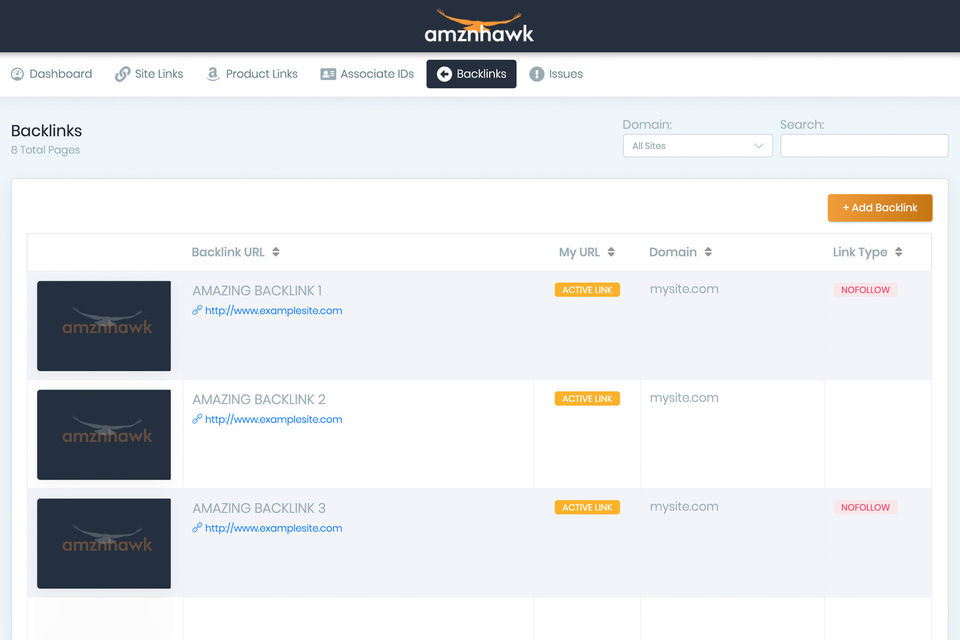This screenshot has height=640, width=960.
Task: Click Nofollow badge in Backlink 1 row
Action: [x=865, y=290]
